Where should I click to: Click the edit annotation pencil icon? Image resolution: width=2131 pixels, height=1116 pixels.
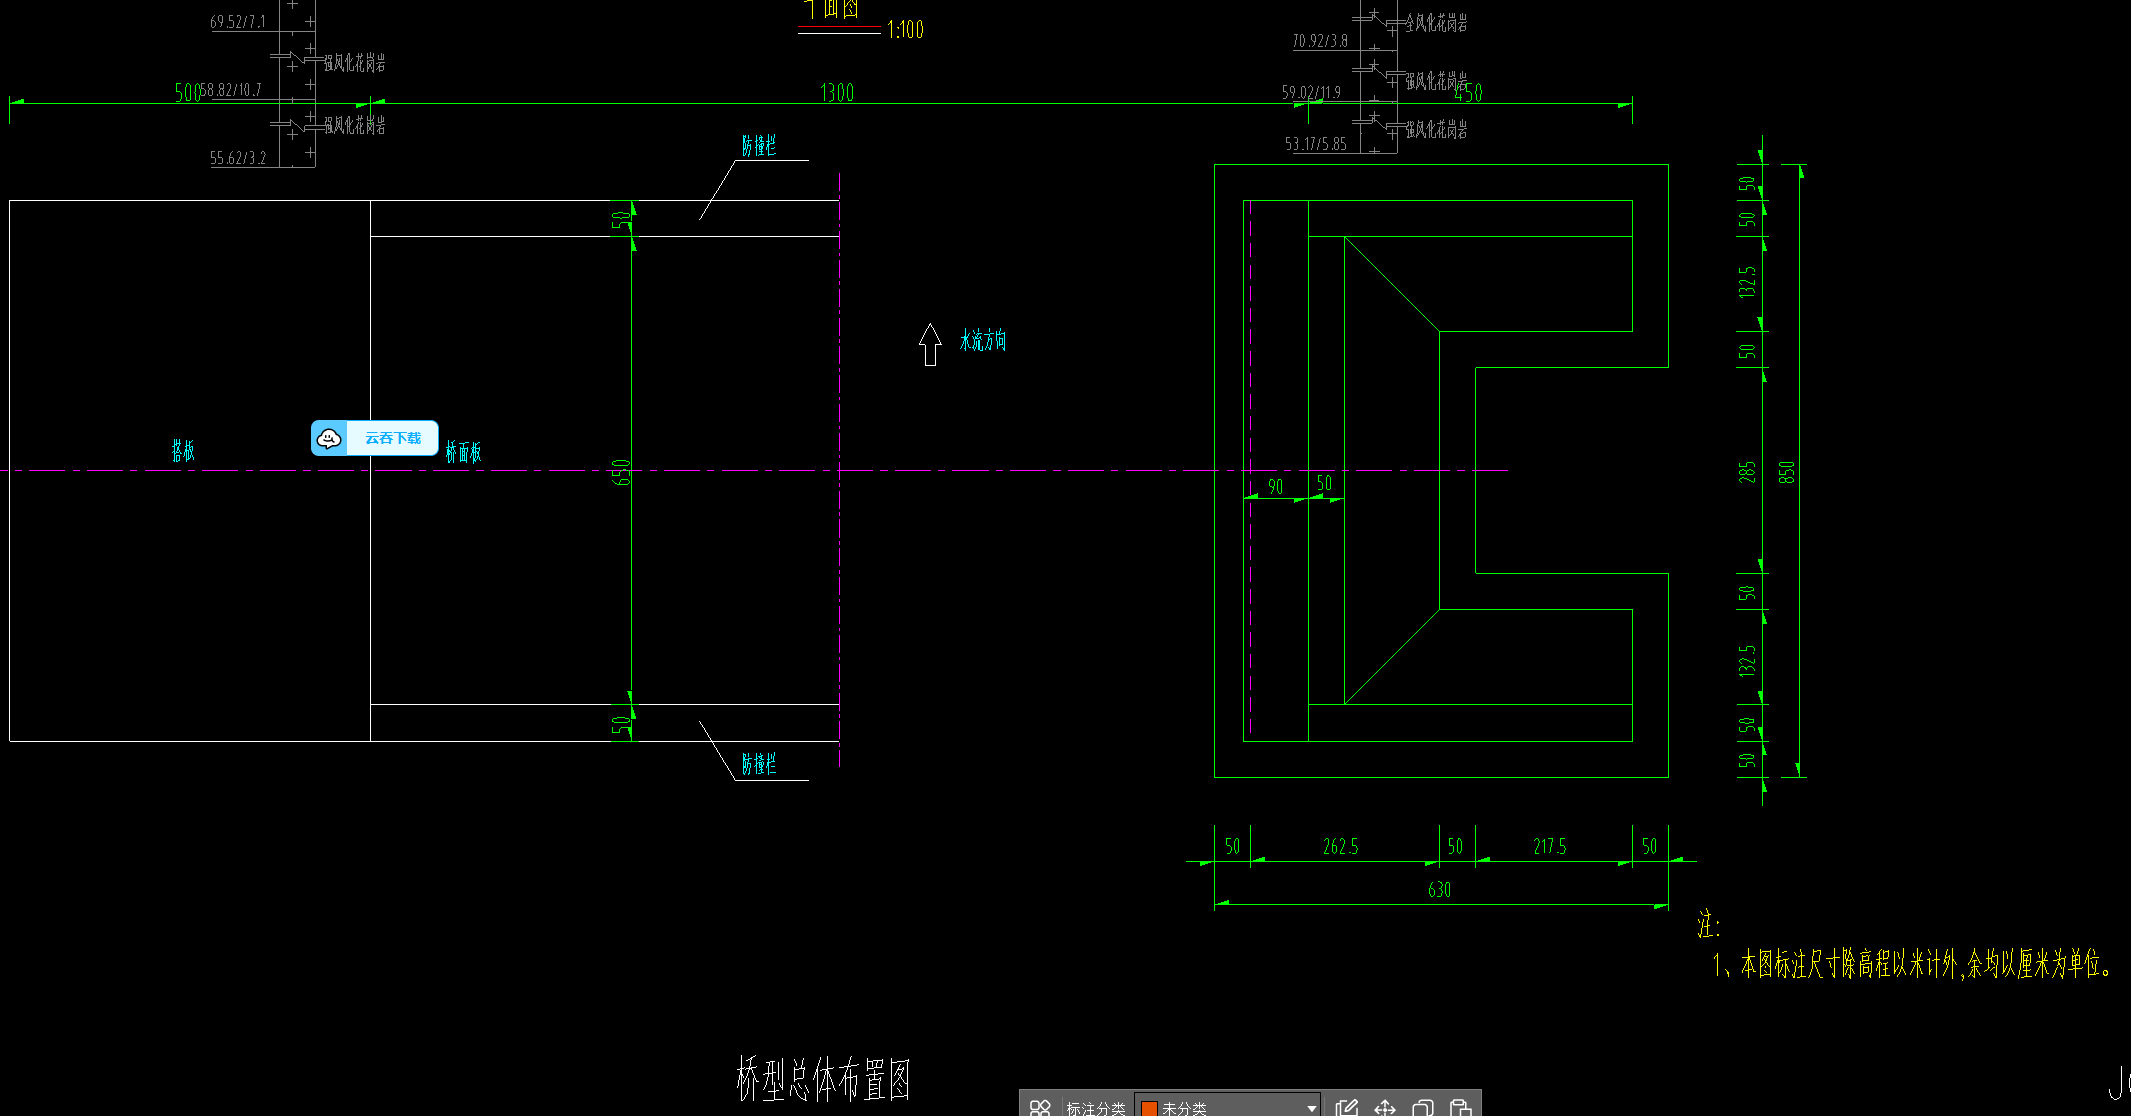click(x=1346, y=1107)
